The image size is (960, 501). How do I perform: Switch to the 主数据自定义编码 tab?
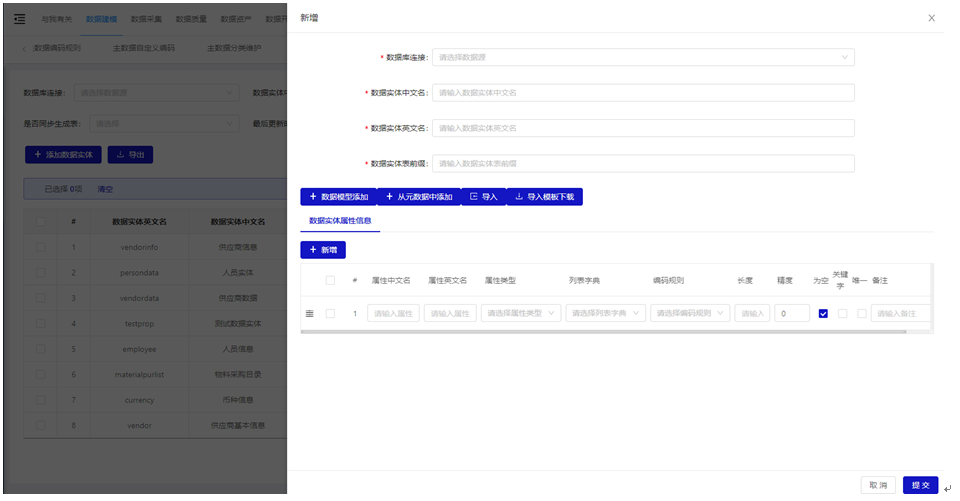tap(144, 48)
